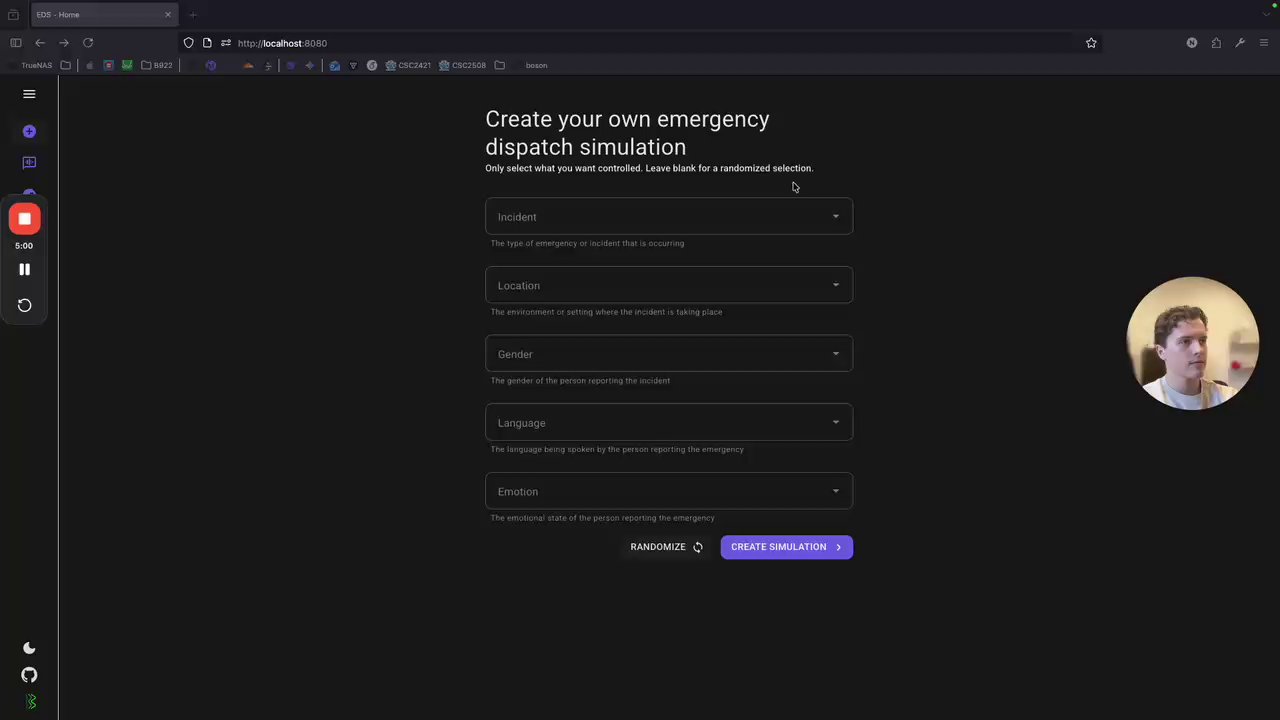Open the GitHub repository icon

tap(29, 675)
